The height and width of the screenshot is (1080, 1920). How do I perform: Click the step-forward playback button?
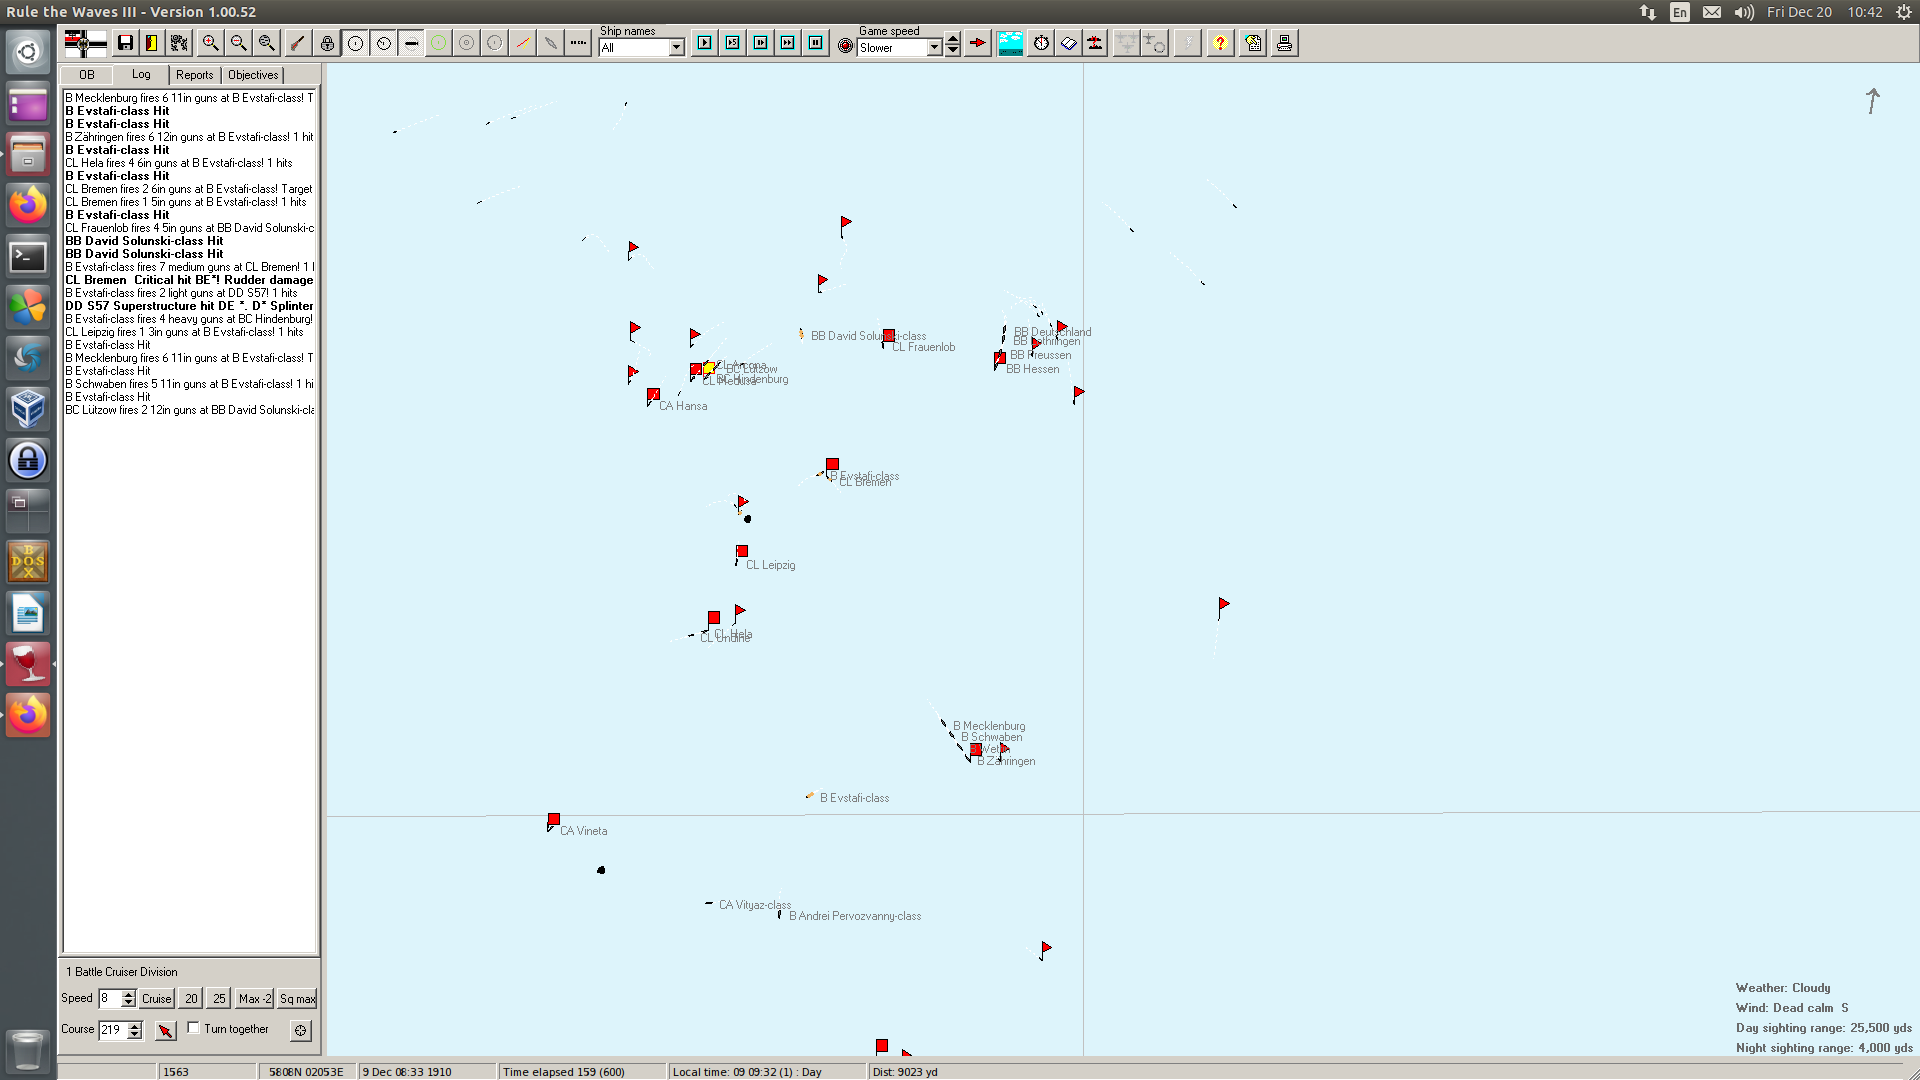761,43
